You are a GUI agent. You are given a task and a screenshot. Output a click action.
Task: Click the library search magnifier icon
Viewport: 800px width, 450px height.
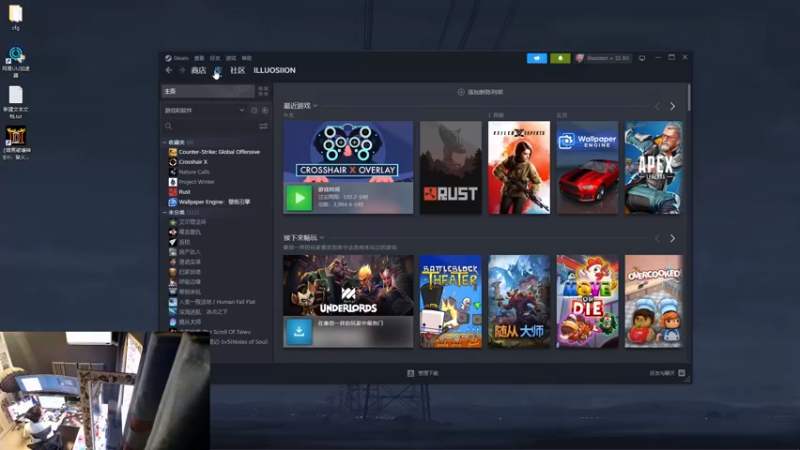168,126
